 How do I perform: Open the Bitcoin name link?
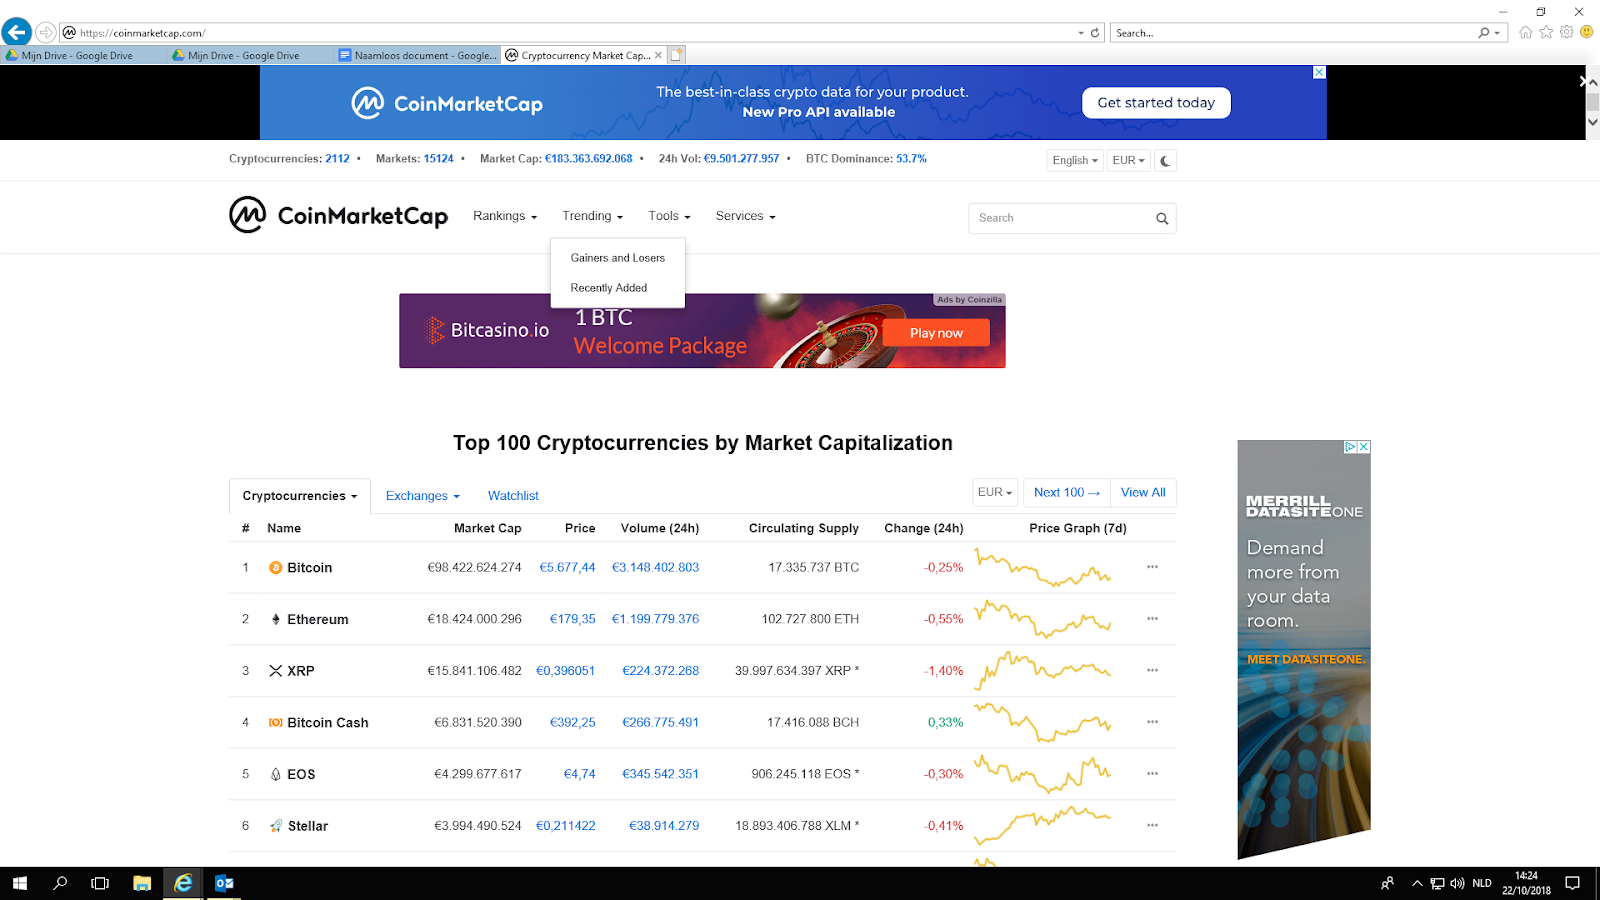pos(310,568)
